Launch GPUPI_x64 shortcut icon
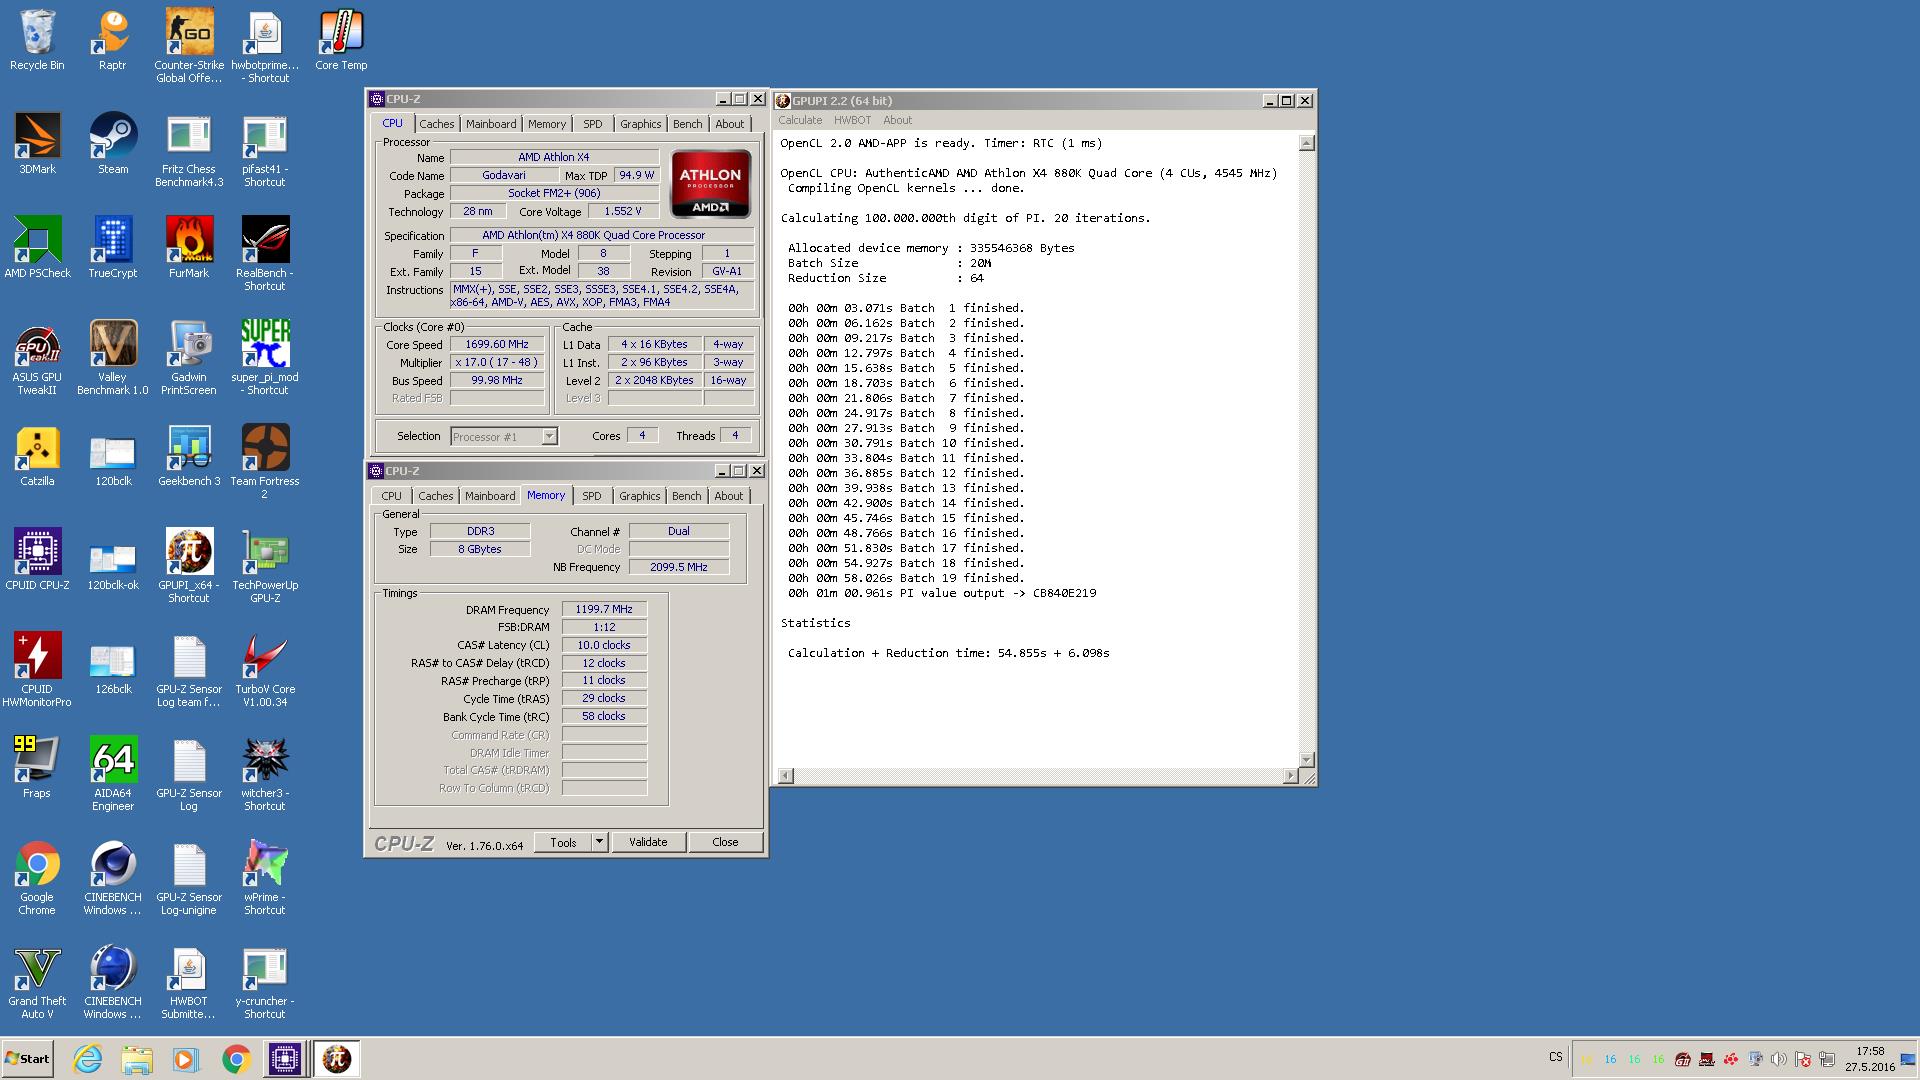The height and width of the screenshot is (1080, 1920). pyautogui.click(x=189, y=566)
